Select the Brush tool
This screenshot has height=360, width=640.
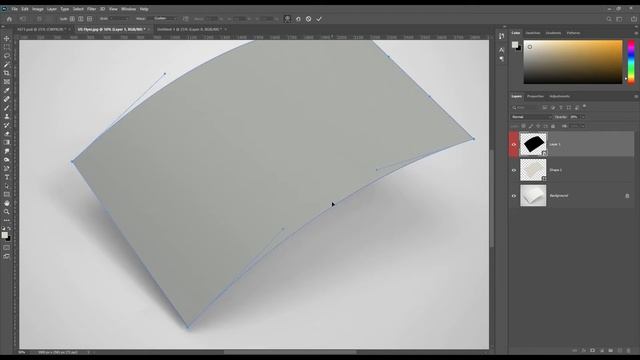7,108
